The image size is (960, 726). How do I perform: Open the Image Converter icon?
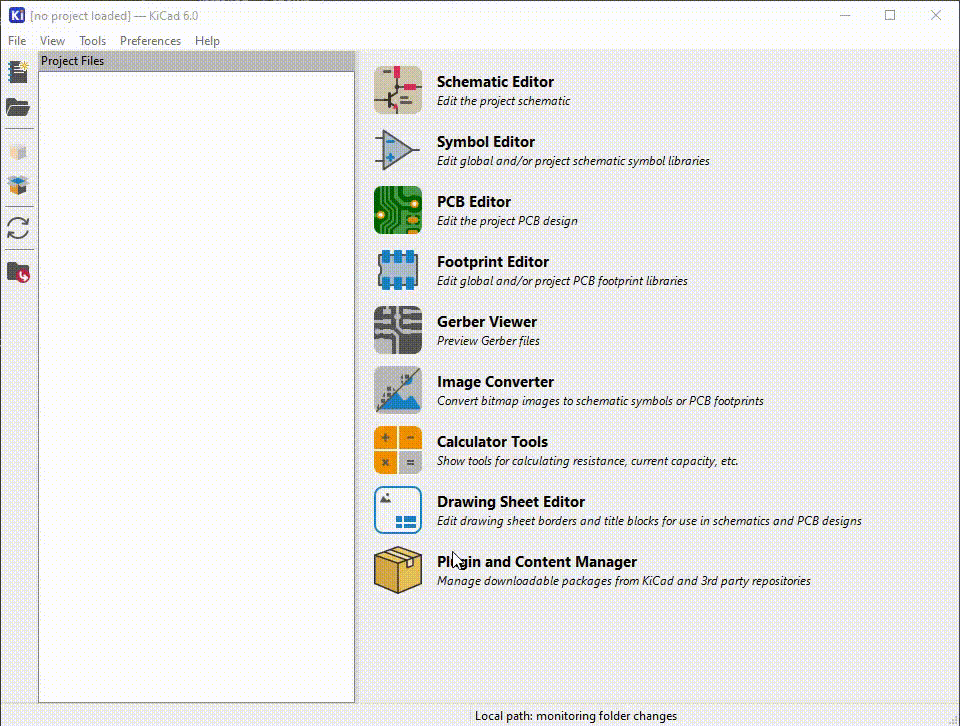pos(398,390)
